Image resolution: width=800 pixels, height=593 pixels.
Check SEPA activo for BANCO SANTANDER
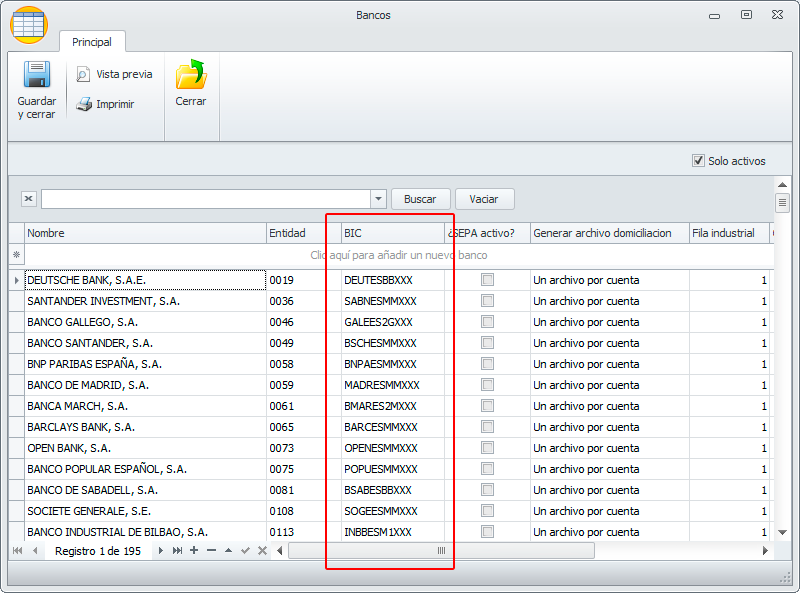click(487, 342)
